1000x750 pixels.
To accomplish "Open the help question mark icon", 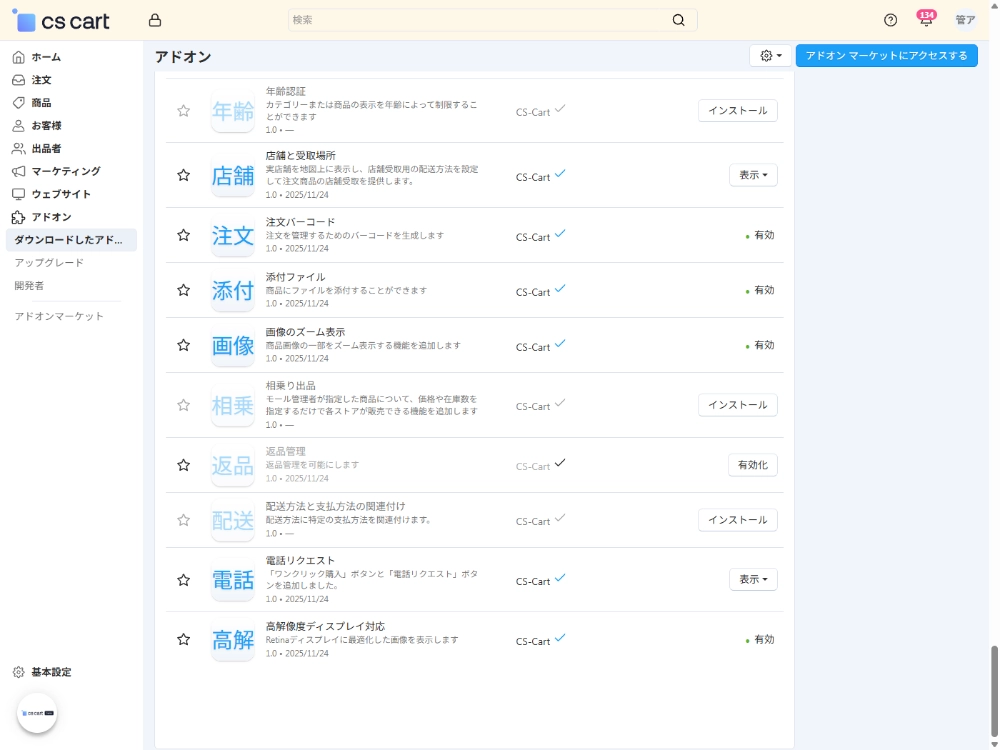I will click(x=890, y=20).
